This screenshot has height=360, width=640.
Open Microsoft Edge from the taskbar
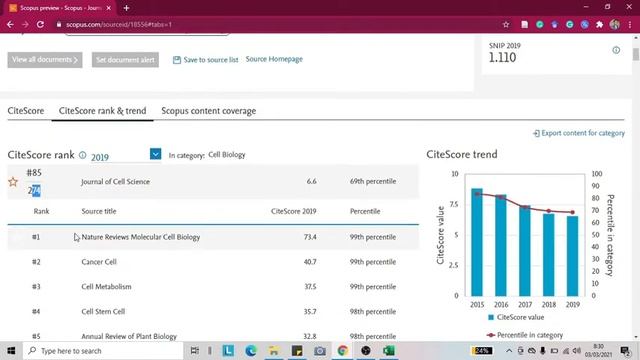click(251, 351)
